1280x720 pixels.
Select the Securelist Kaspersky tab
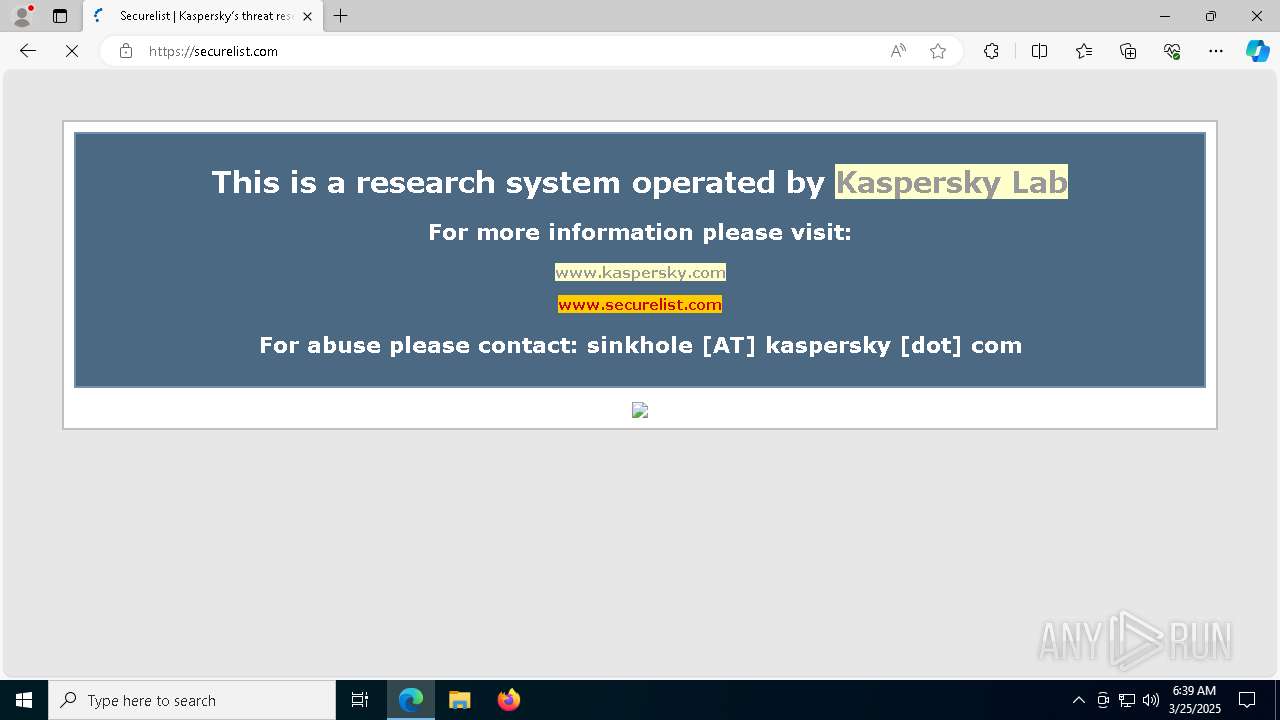click(203, 16)
